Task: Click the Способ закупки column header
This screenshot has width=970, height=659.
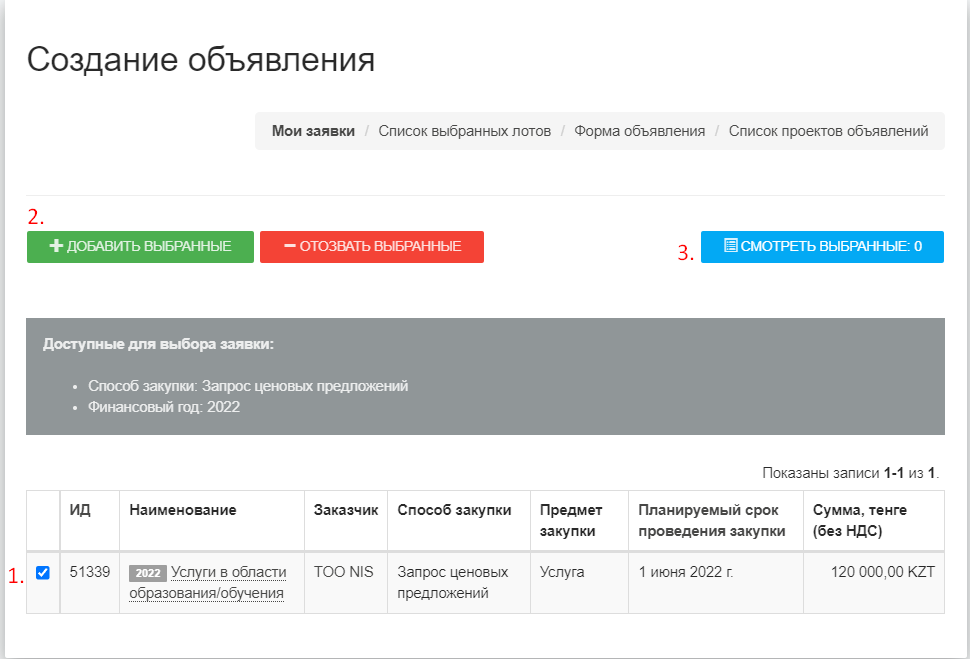Action: [454, 510]
